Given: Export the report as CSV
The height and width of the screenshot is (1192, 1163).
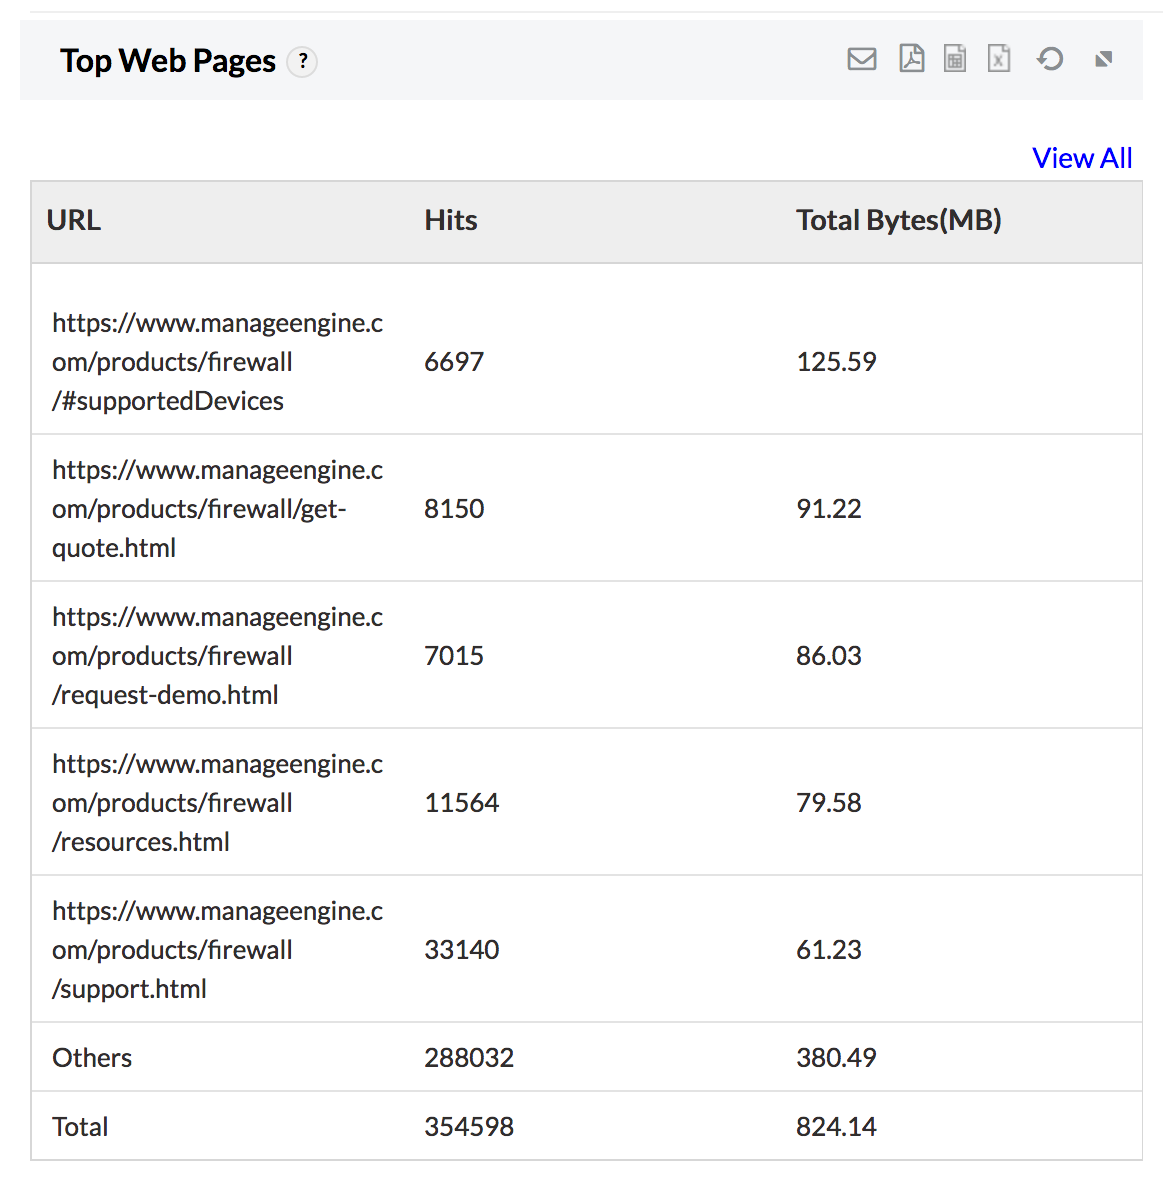Looking at the screenshot, I should [x=955, y=59].
